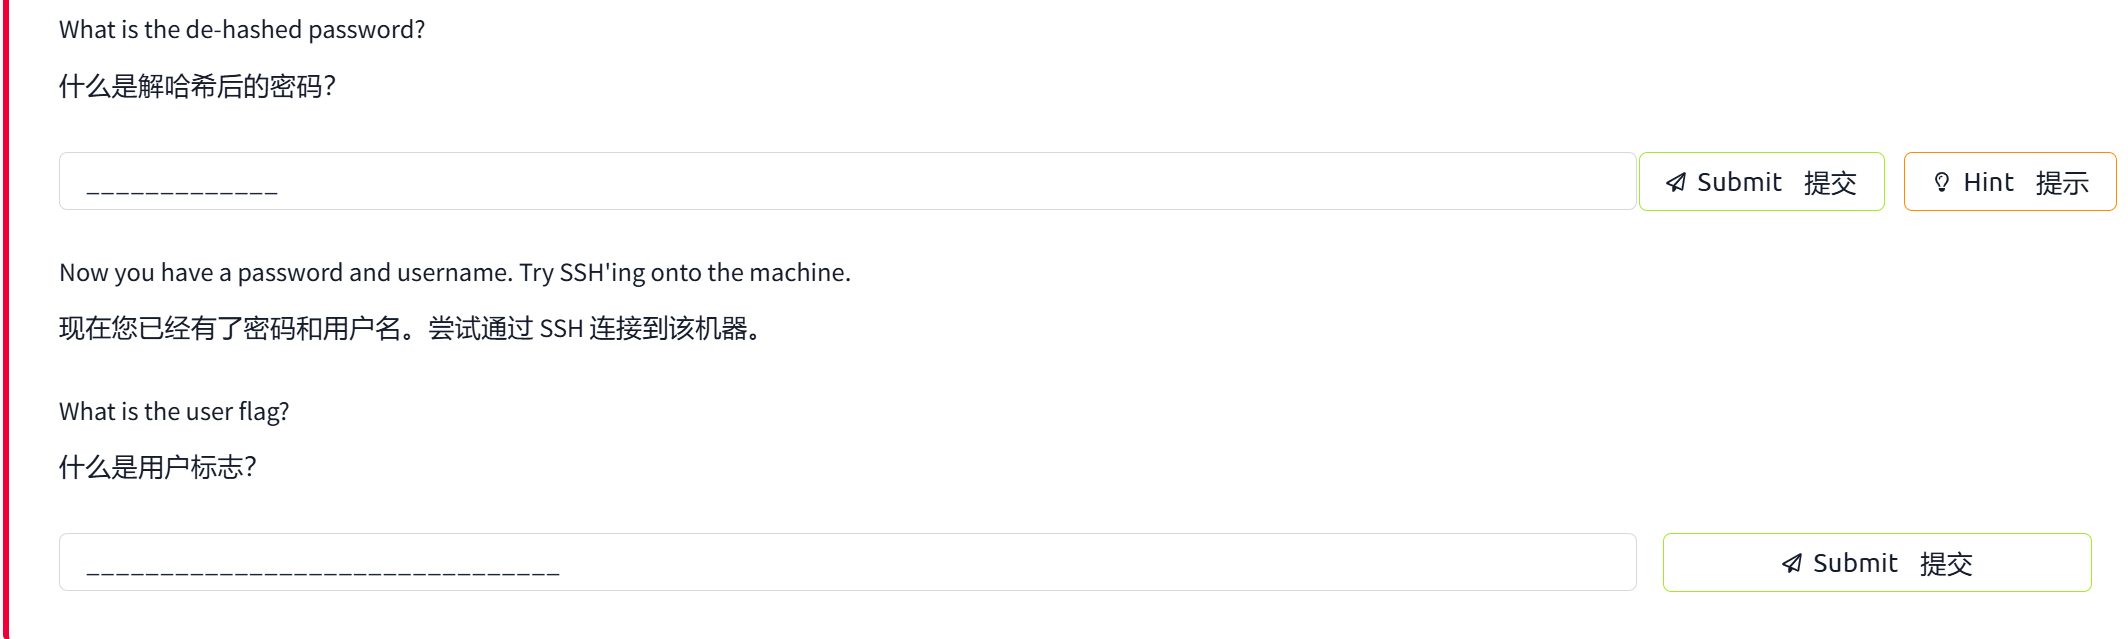This screenshot has height=639, width=2128.
Task: Click the red vertical bar at left edge
Action: [x=5, y=320]
